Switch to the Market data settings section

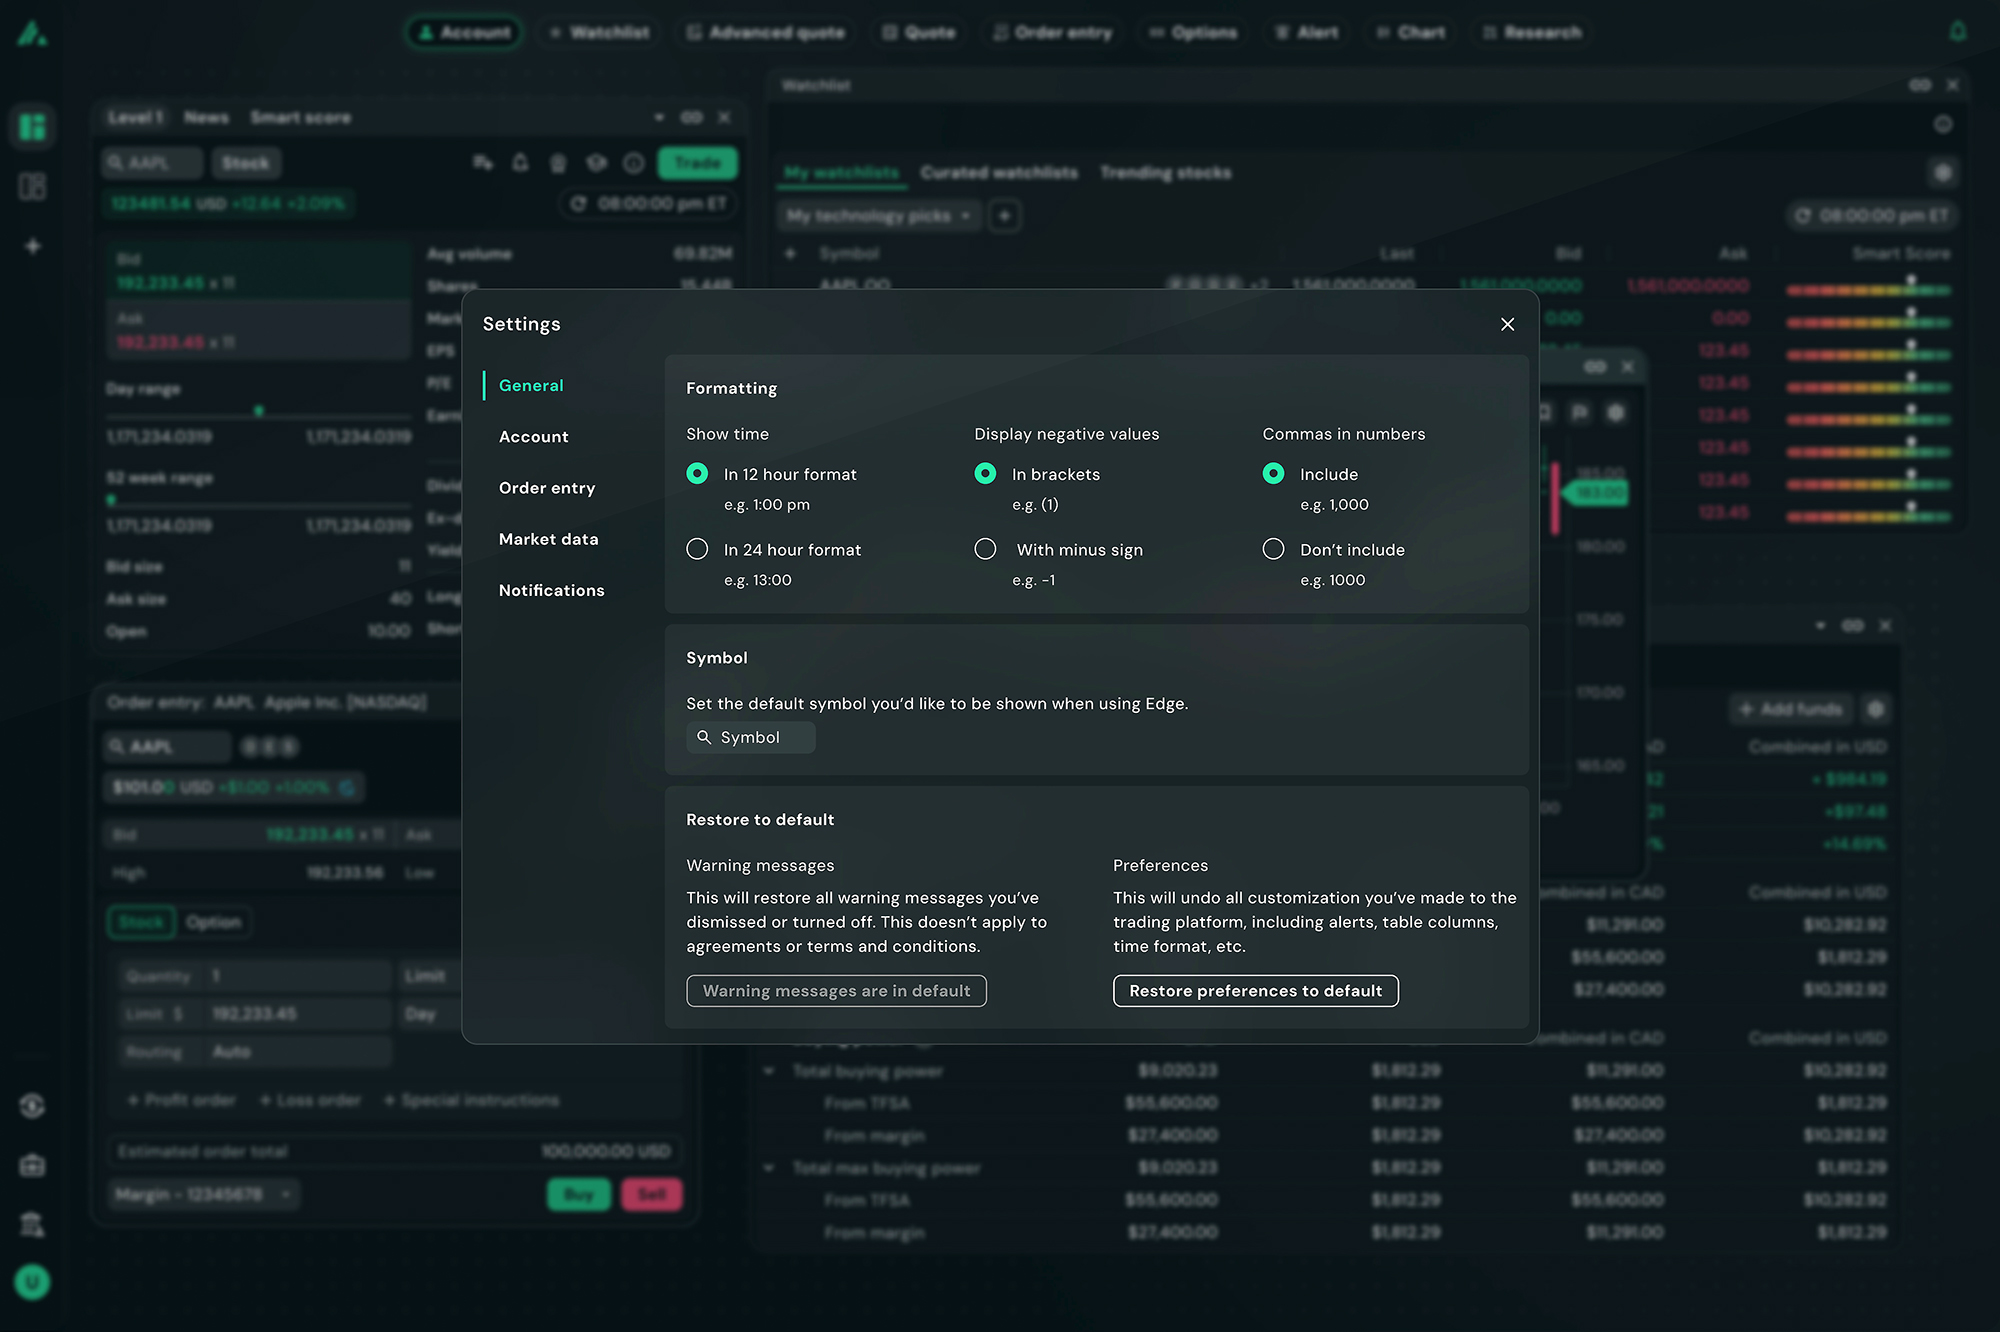[548, 539]
